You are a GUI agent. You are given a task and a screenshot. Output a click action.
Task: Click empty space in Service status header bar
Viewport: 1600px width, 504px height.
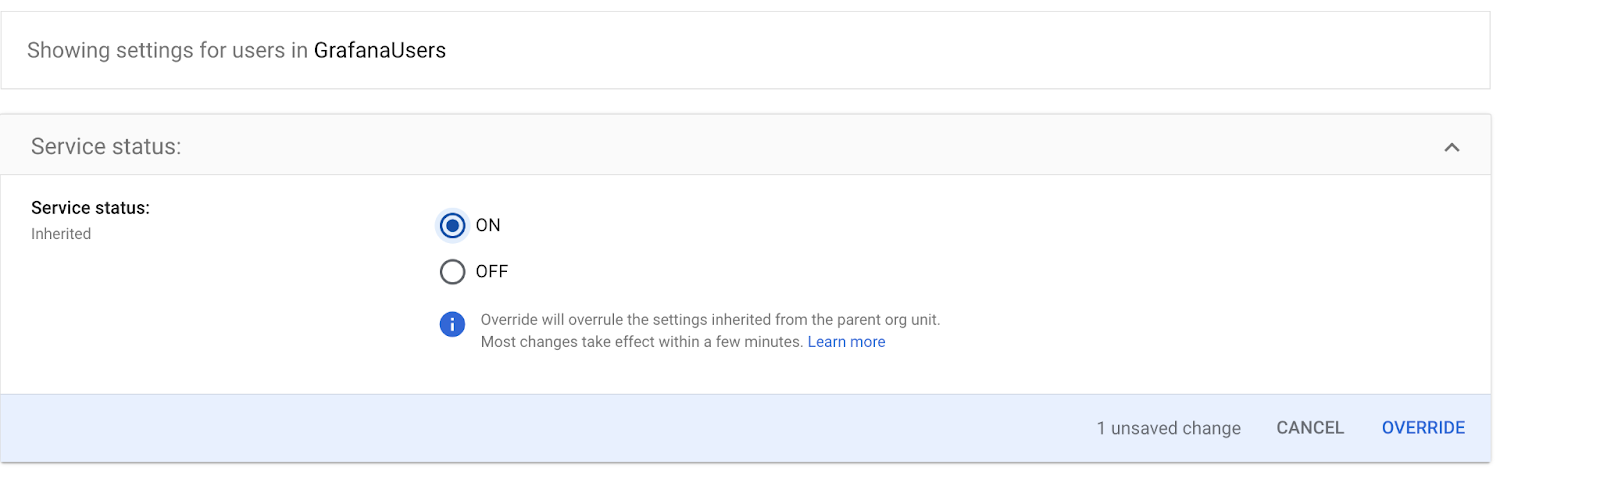pyautogui.click(x=800, y=147)
